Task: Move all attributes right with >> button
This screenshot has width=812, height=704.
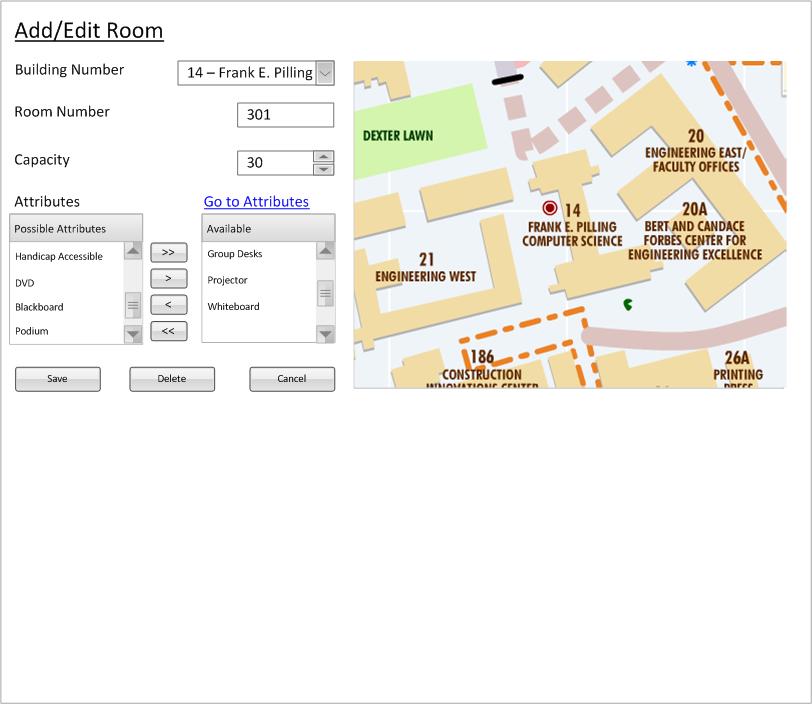Action: [x=168, y=253]
